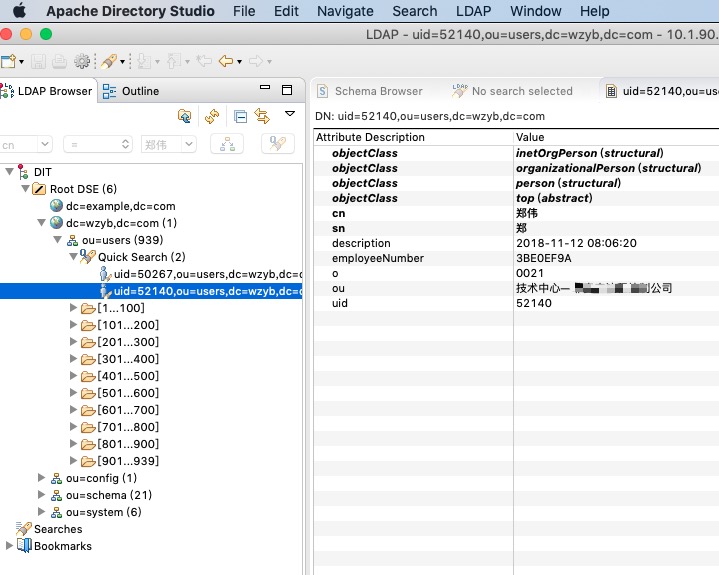The width and height of the screenshot is (719, 575).
Task: Select the cn attribute row
Action: (x=516, y=213)
